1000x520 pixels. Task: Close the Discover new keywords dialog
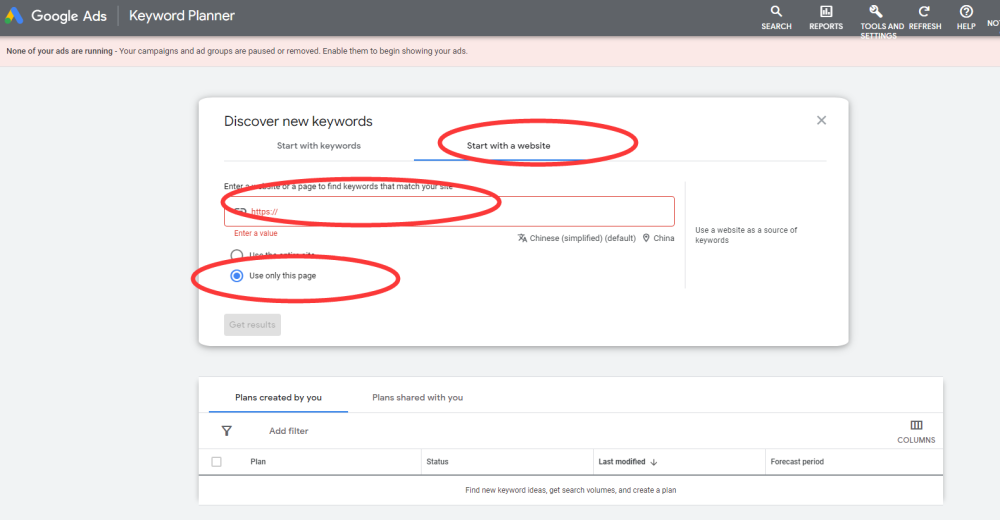(821, 120)
